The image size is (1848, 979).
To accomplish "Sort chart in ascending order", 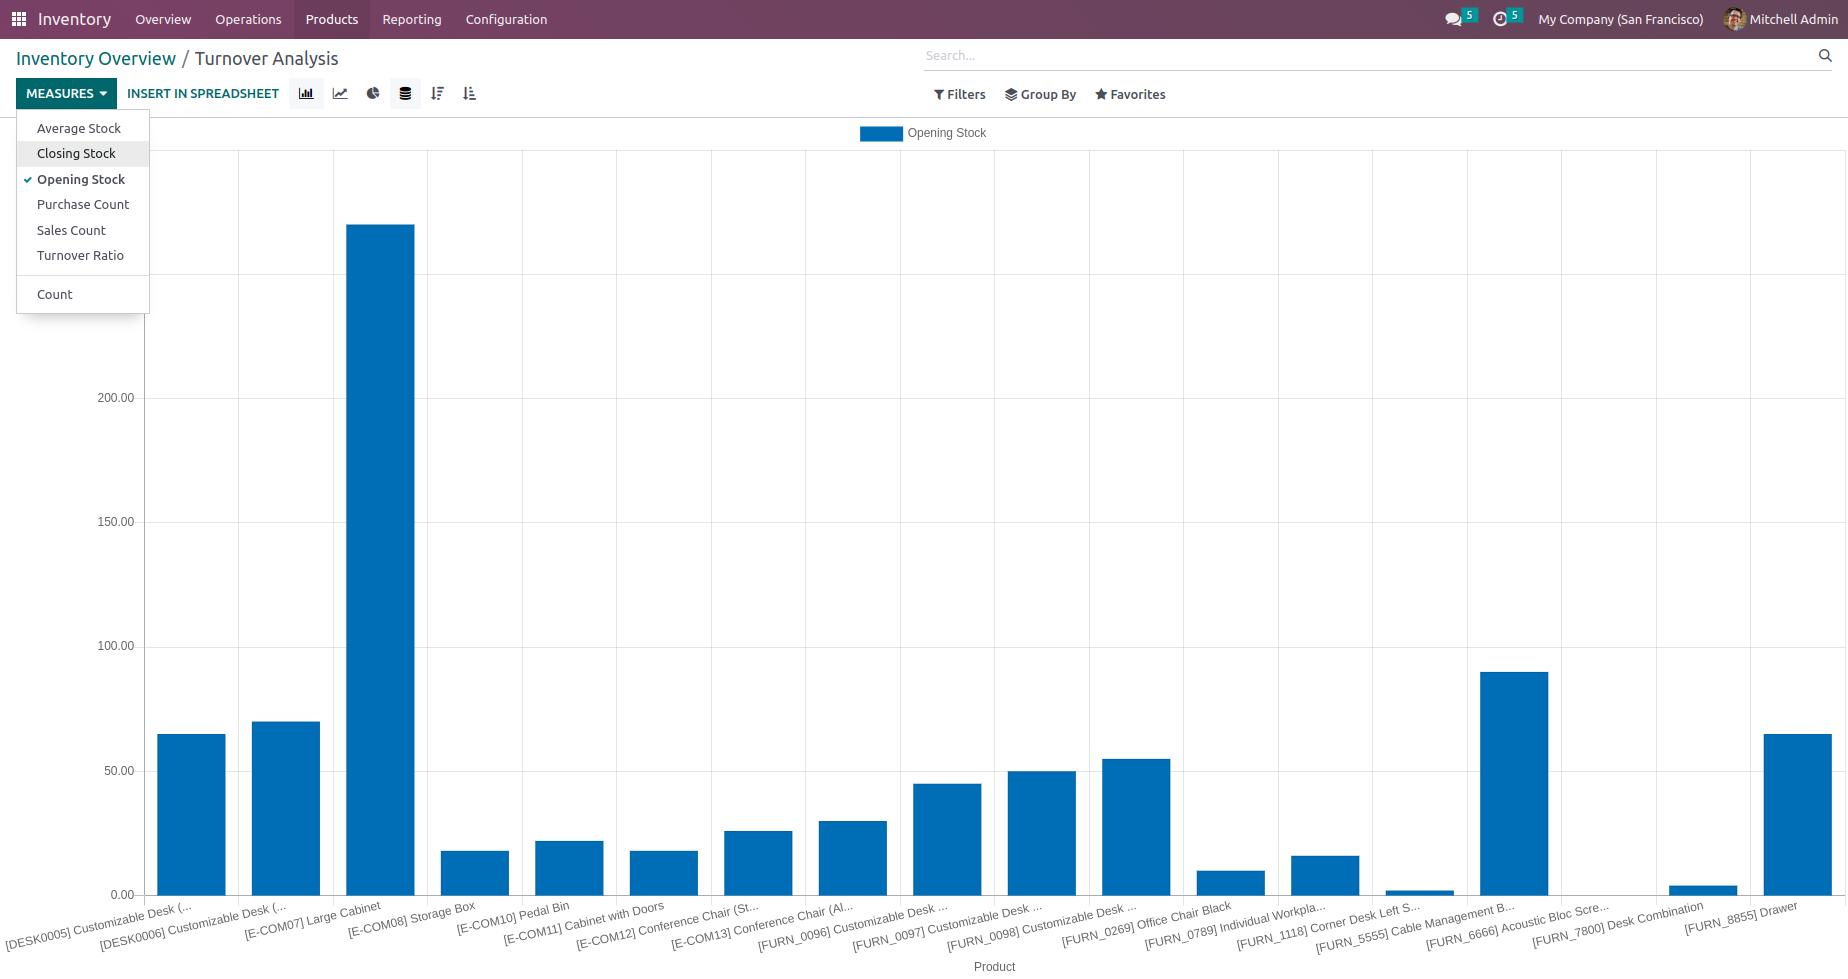I will point(469,94).
